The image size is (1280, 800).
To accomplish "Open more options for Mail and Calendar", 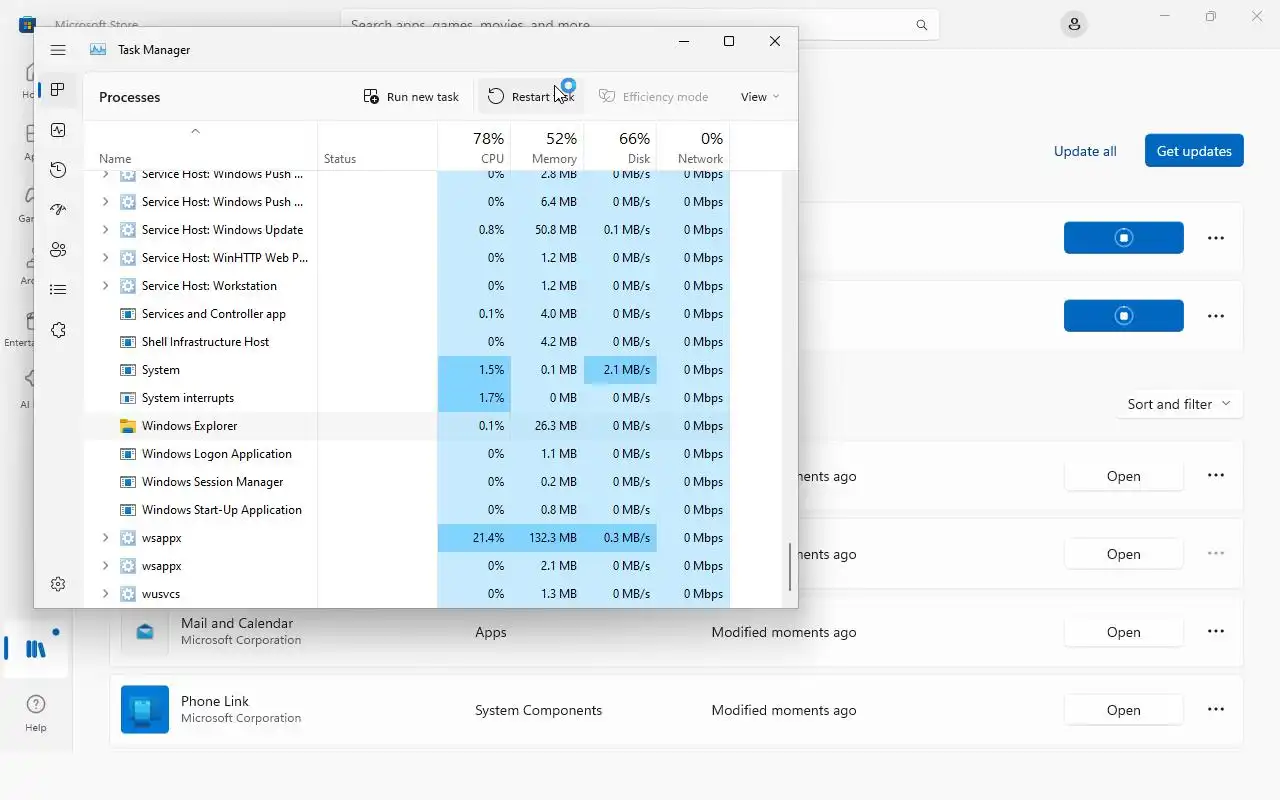I will click(1216, 632).
